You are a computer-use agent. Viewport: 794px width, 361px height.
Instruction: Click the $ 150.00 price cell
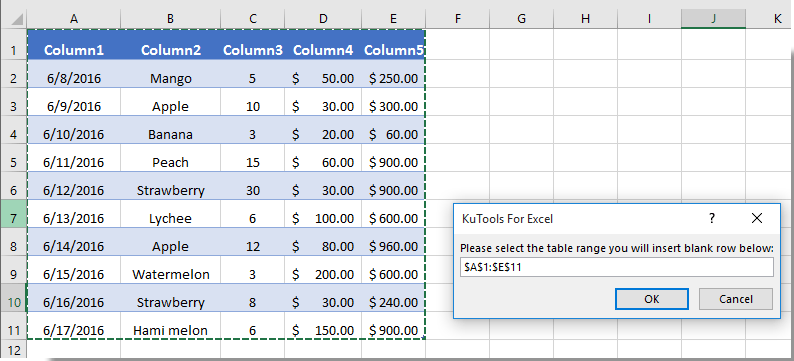click(x=323, y=326)
